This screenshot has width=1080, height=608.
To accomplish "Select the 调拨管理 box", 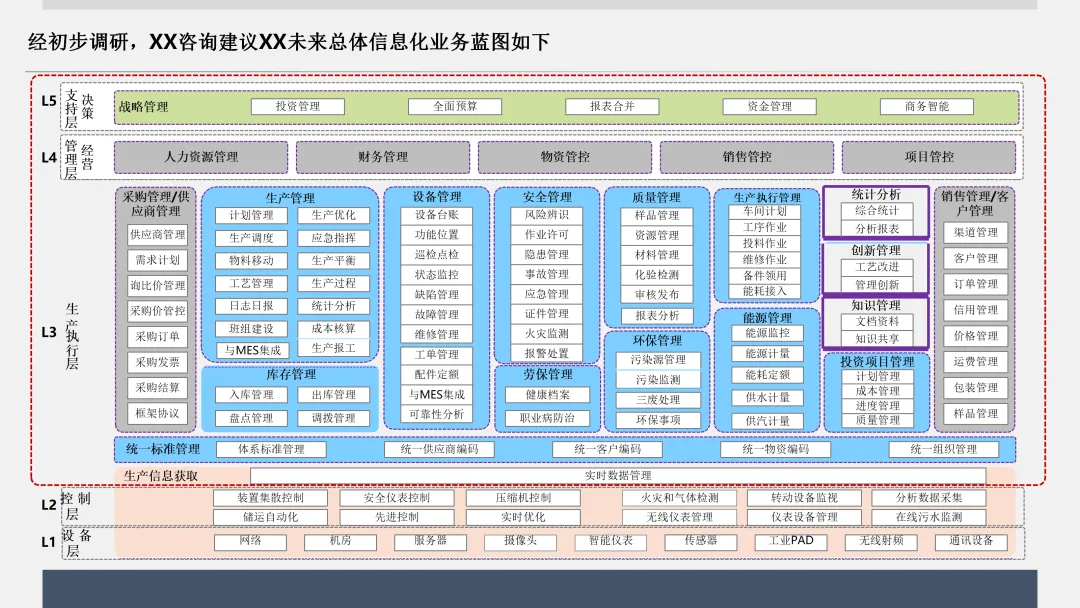I will pos(333,418).
